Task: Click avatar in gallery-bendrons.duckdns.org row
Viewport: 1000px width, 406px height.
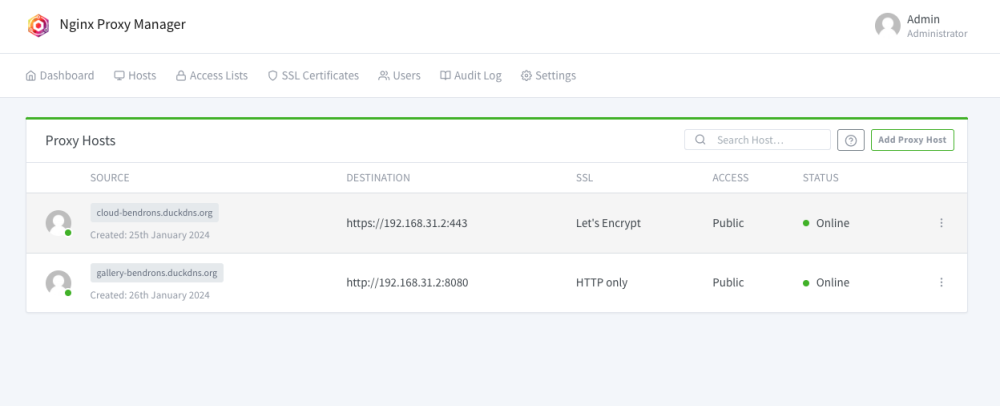Action: click(x=58, y=282)
